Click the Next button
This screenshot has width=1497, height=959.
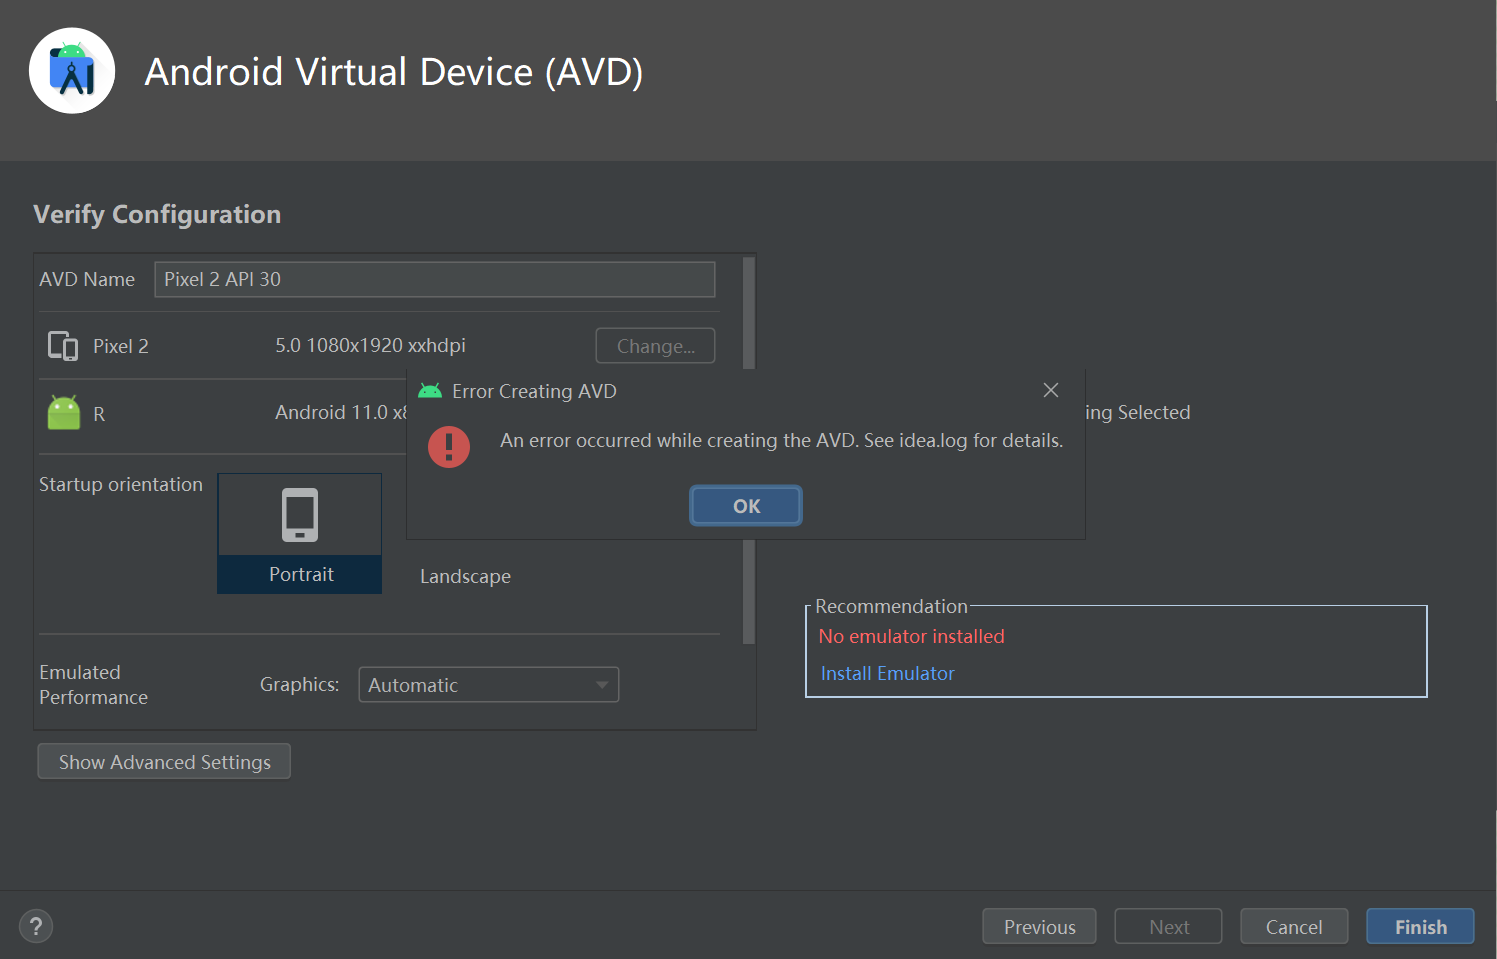click(x=1169, y=926)
